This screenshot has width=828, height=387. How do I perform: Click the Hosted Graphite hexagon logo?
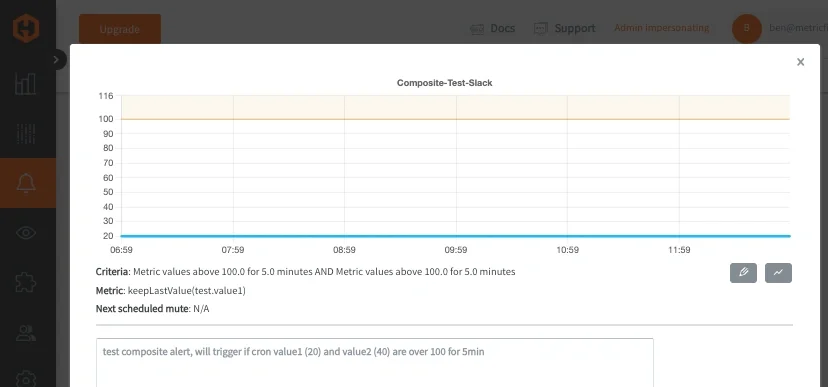[25, 29]
